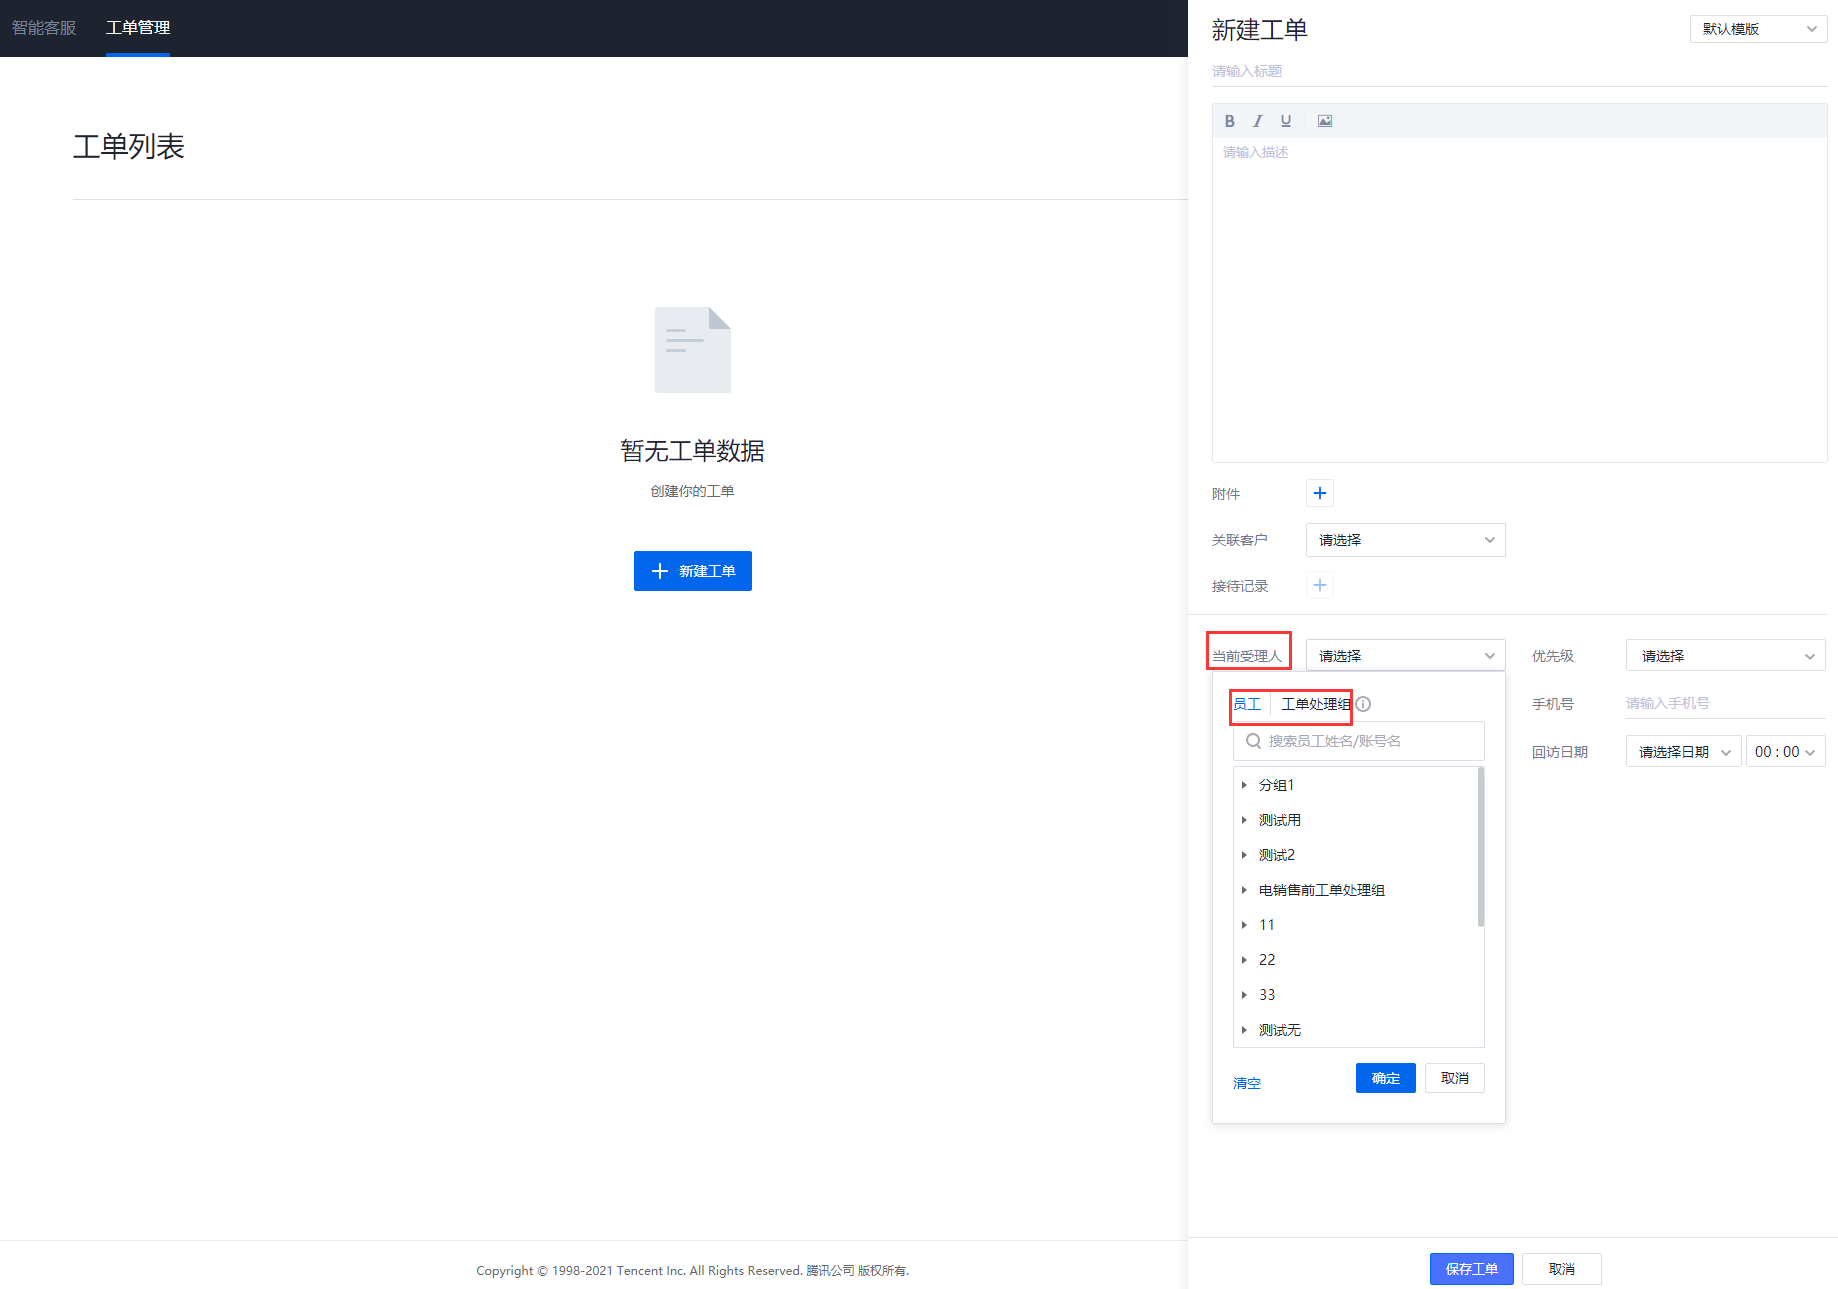Select the 测试无 group label
This screenshot has width=1838, height=1289.
point(1280,1030)
